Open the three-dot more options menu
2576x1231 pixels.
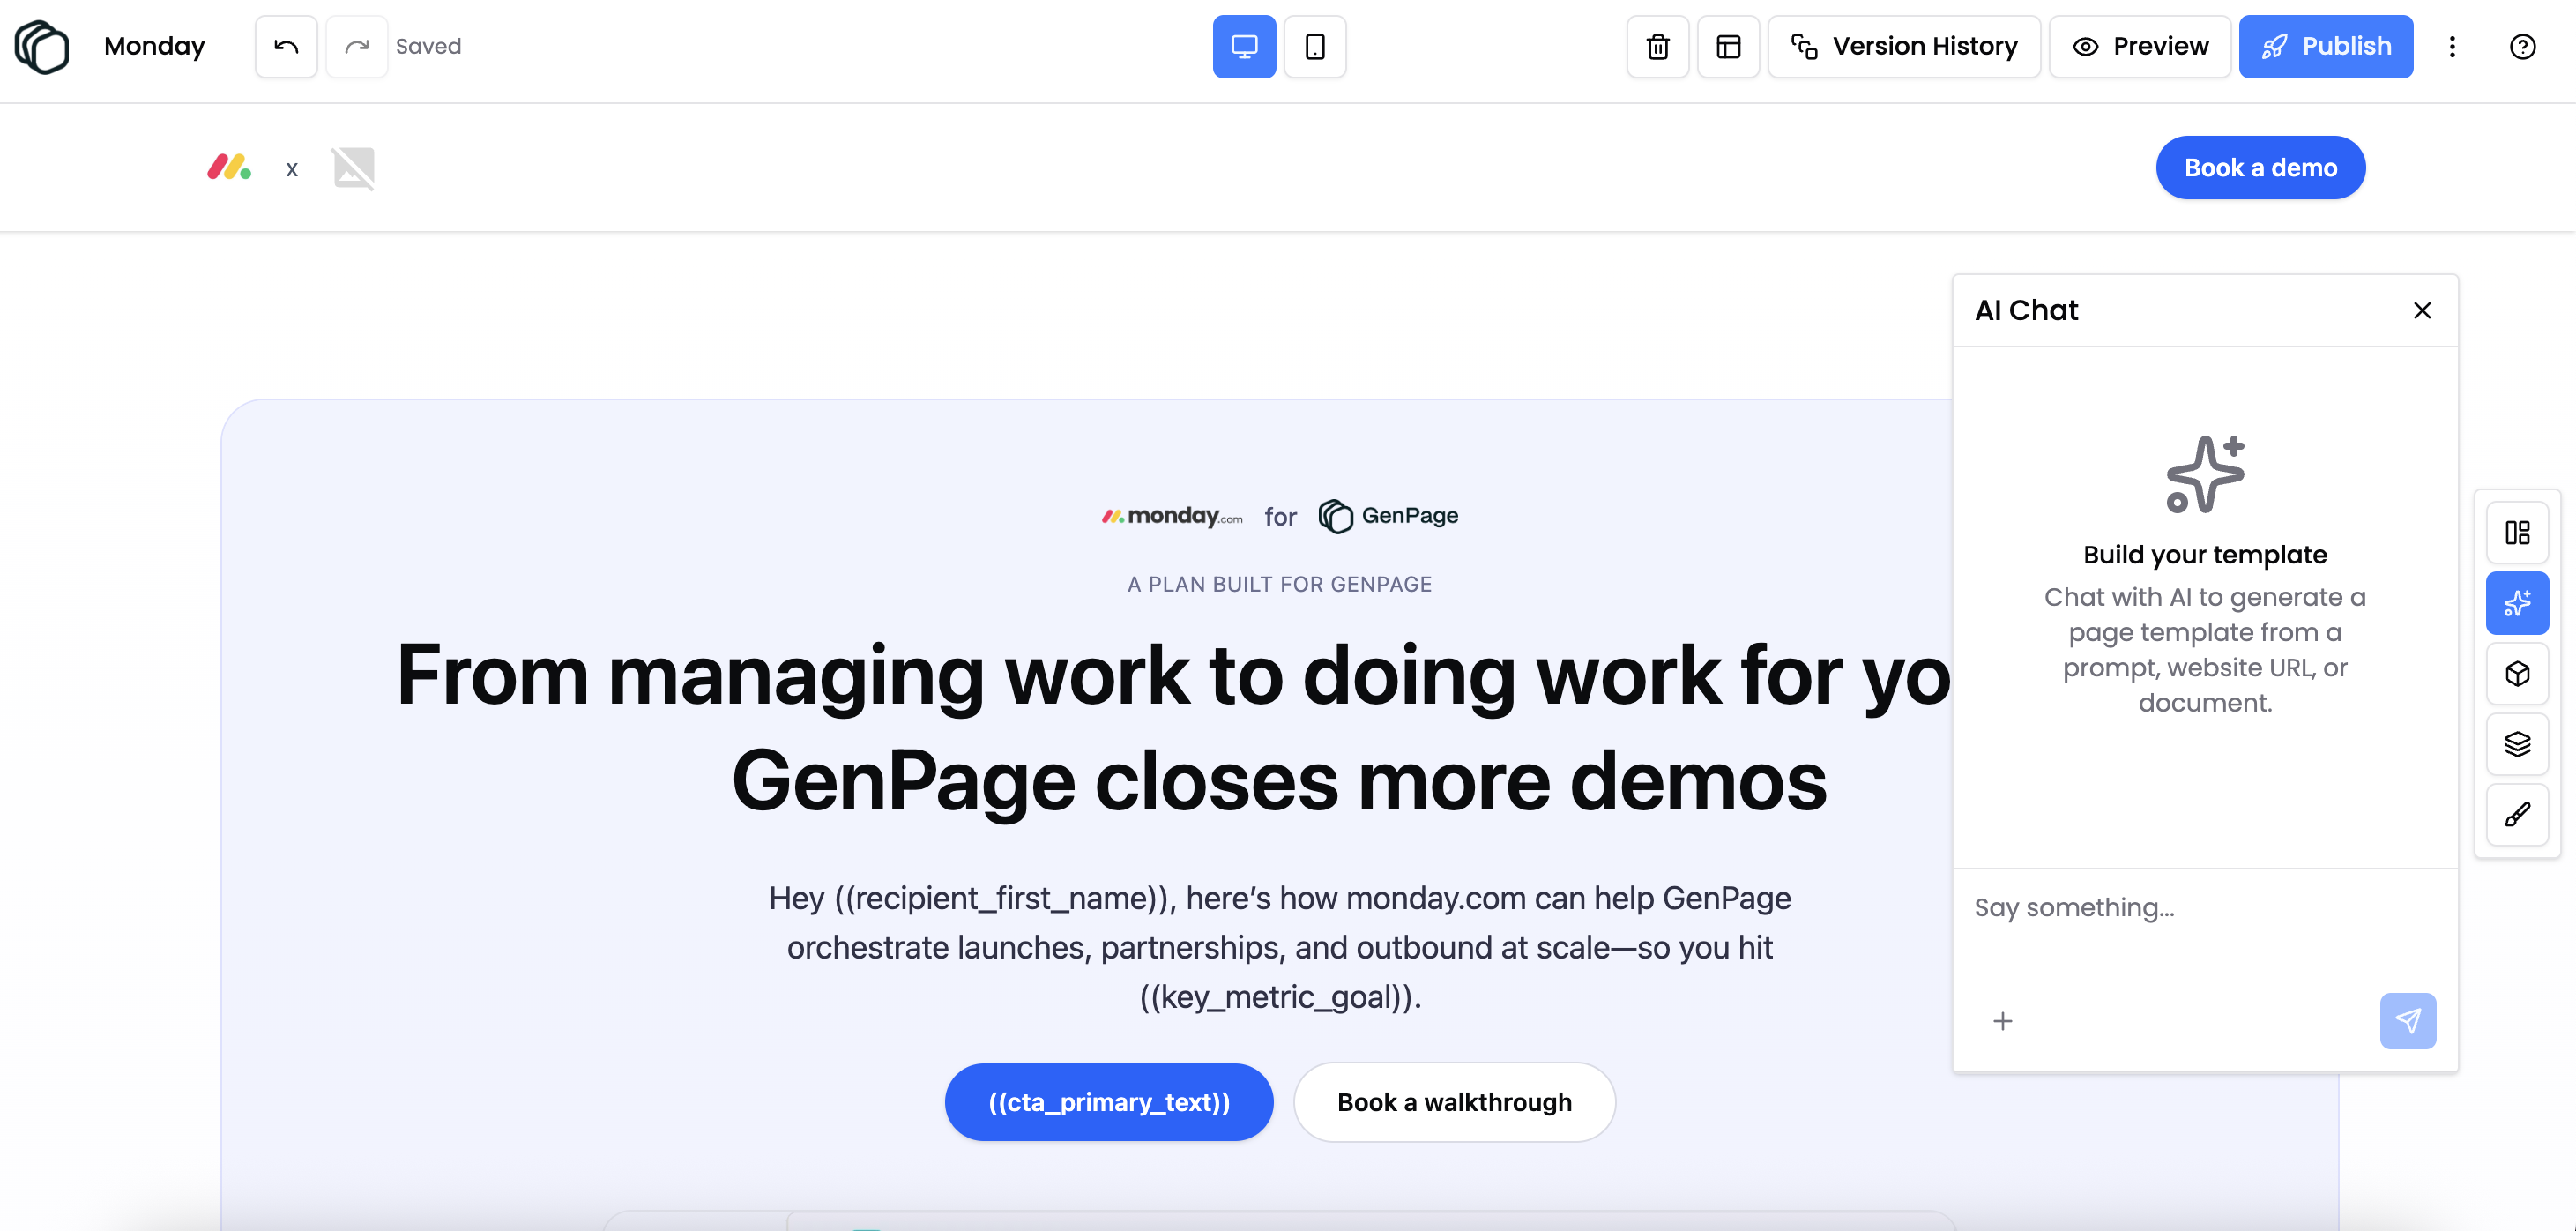click(x=2452, y=46)
